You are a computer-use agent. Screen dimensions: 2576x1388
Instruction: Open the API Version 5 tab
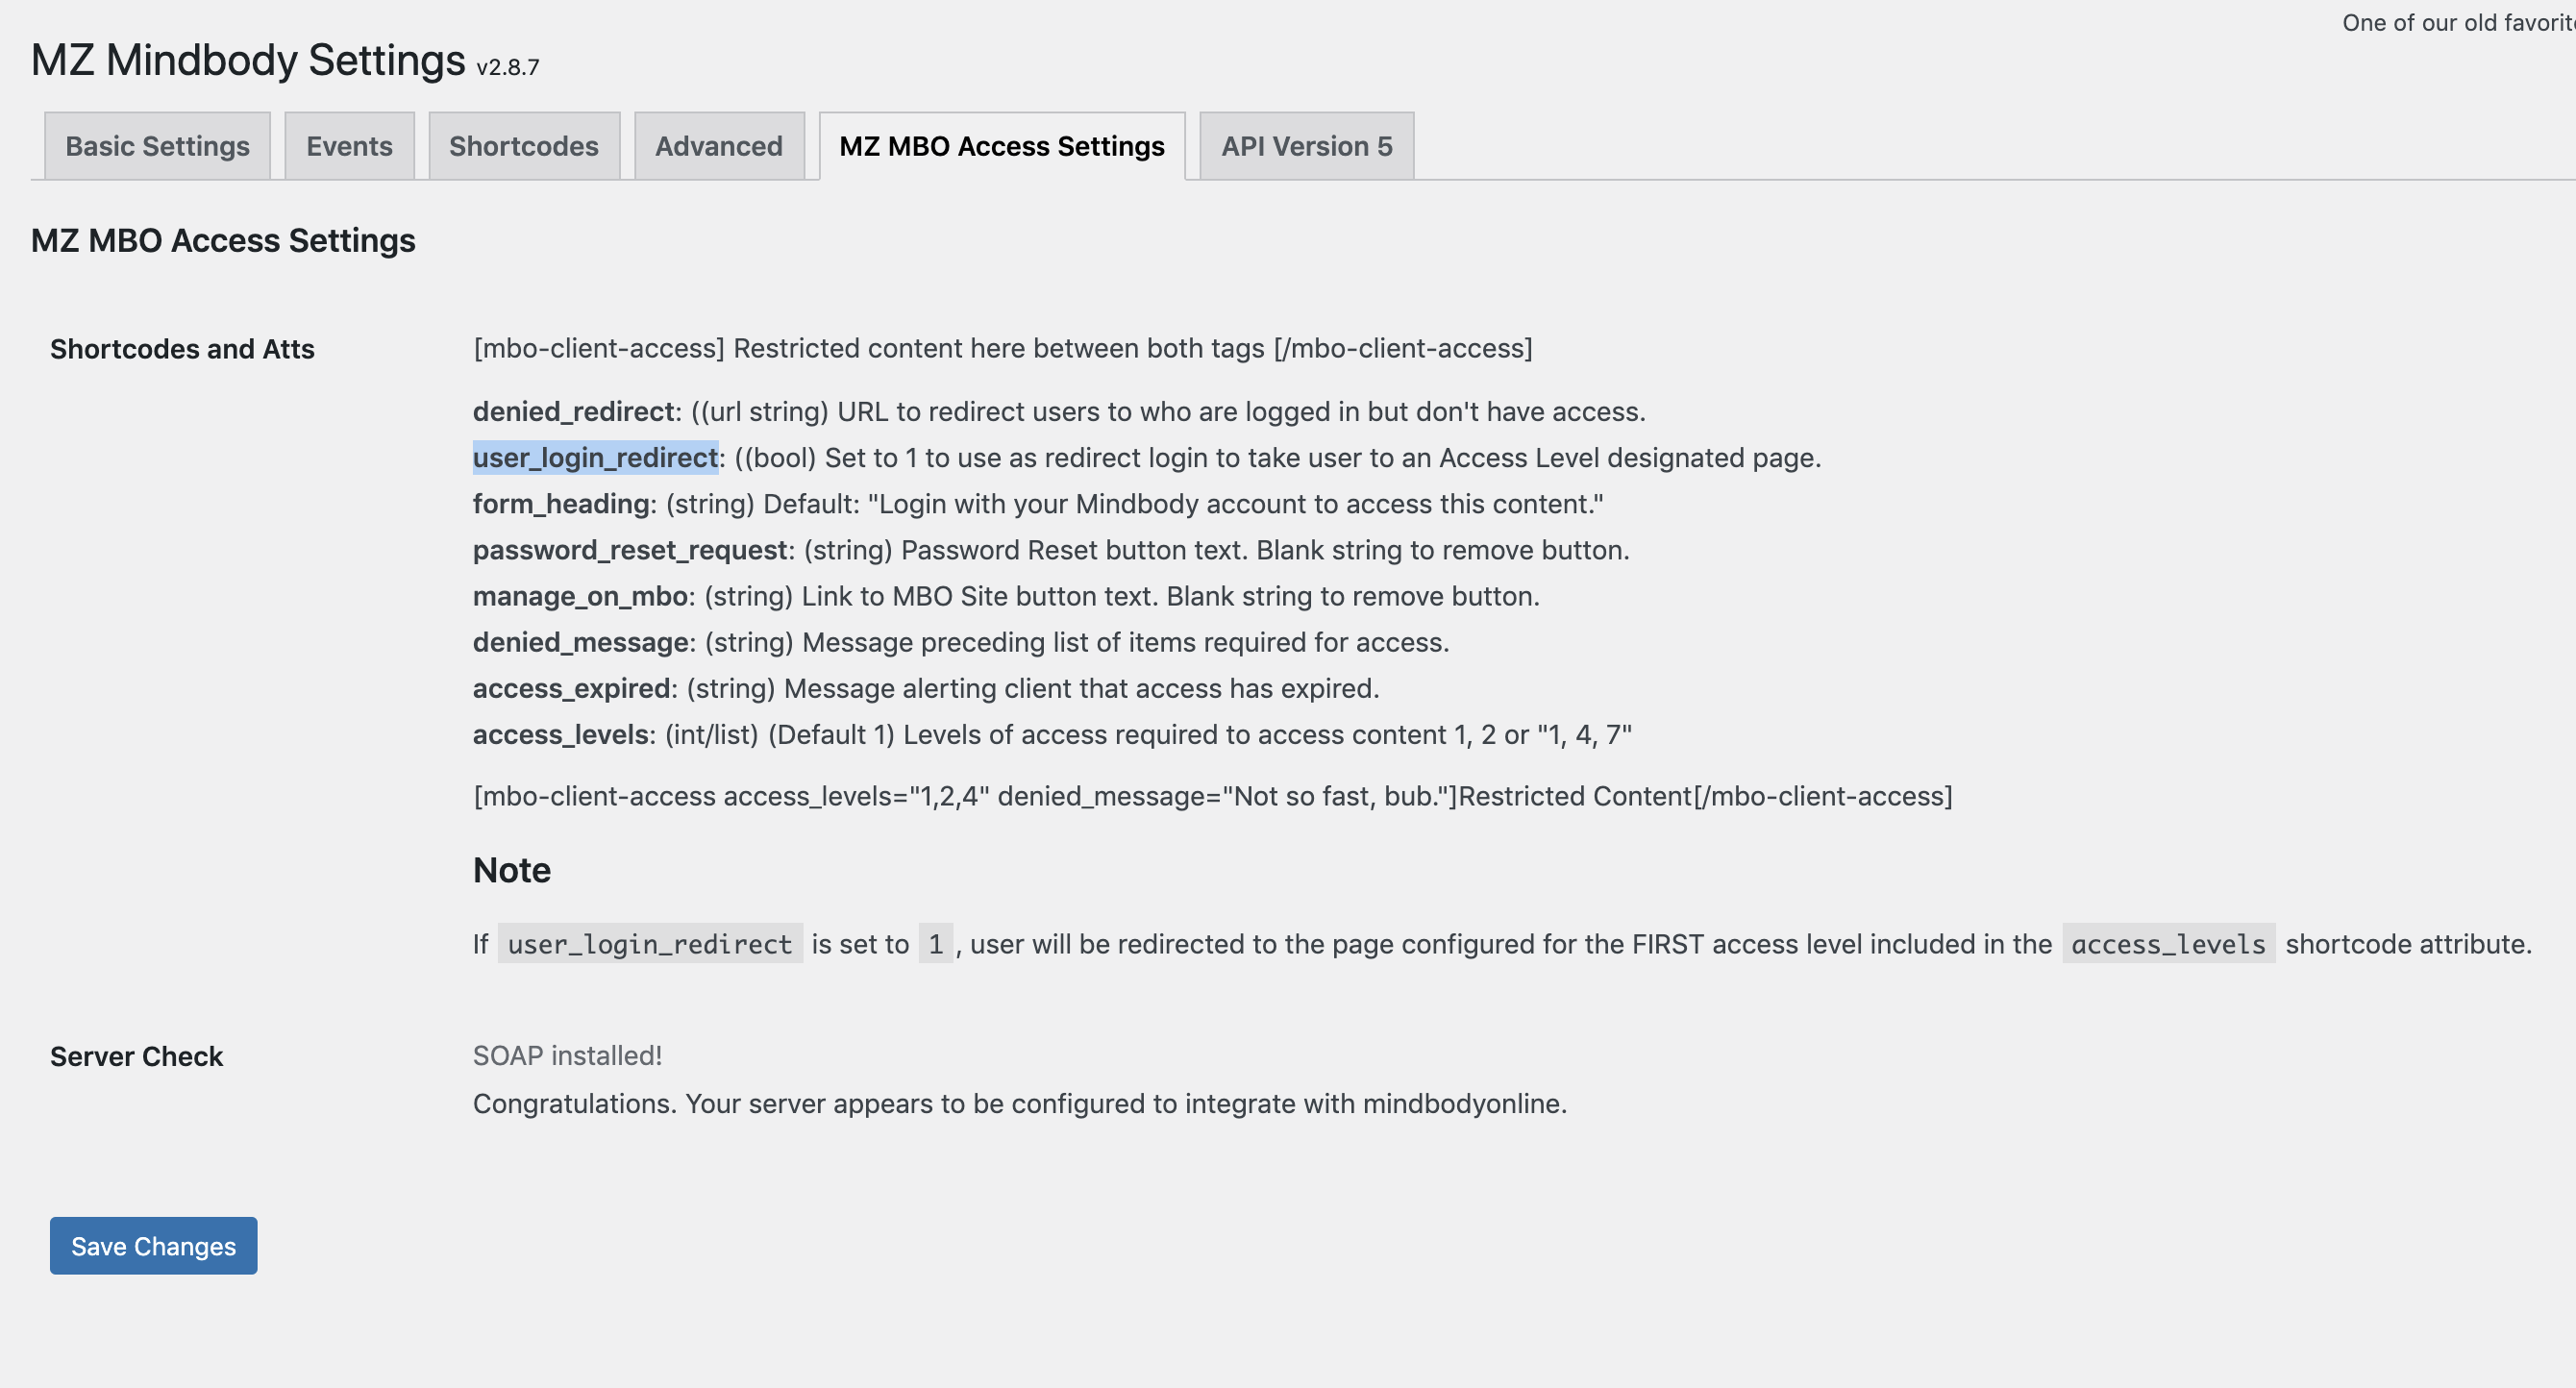point(1305,146)
